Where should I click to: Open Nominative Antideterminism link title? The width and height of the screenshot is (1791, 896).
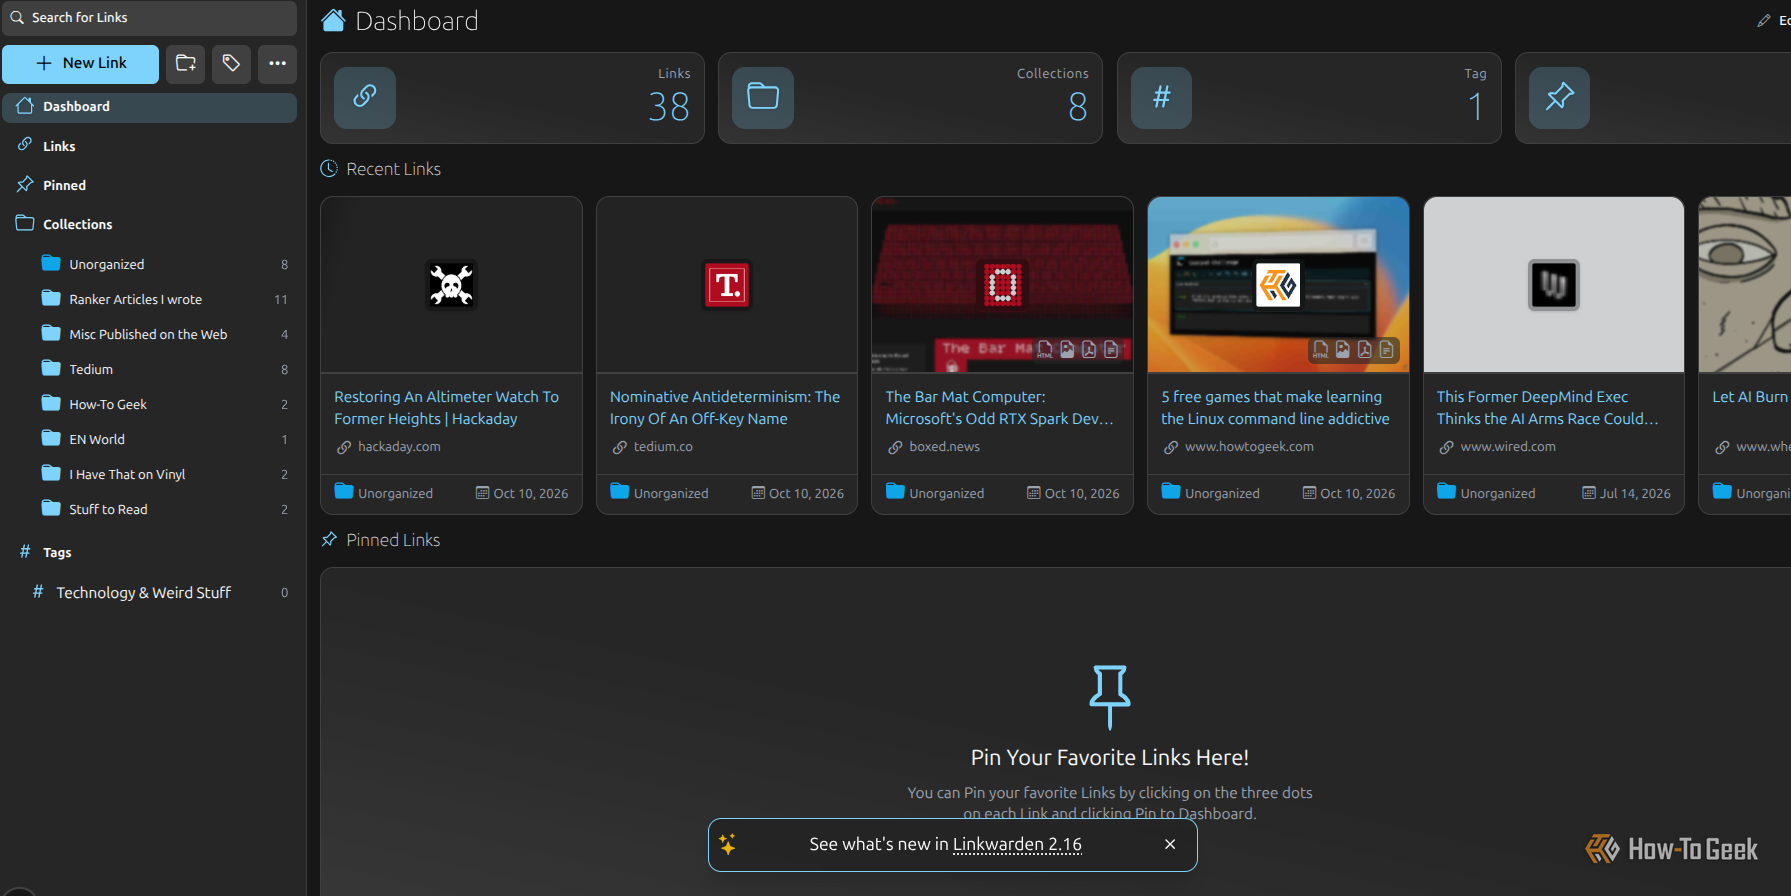click(725, 408)
